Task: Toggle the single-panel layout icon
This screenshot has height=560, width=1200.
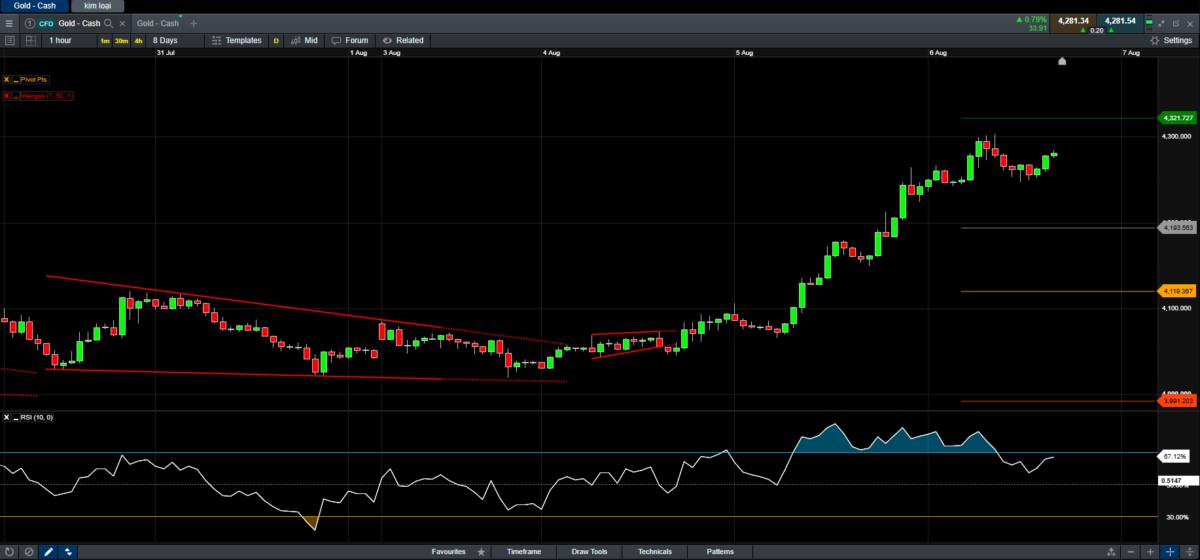Action: [9, 40]
